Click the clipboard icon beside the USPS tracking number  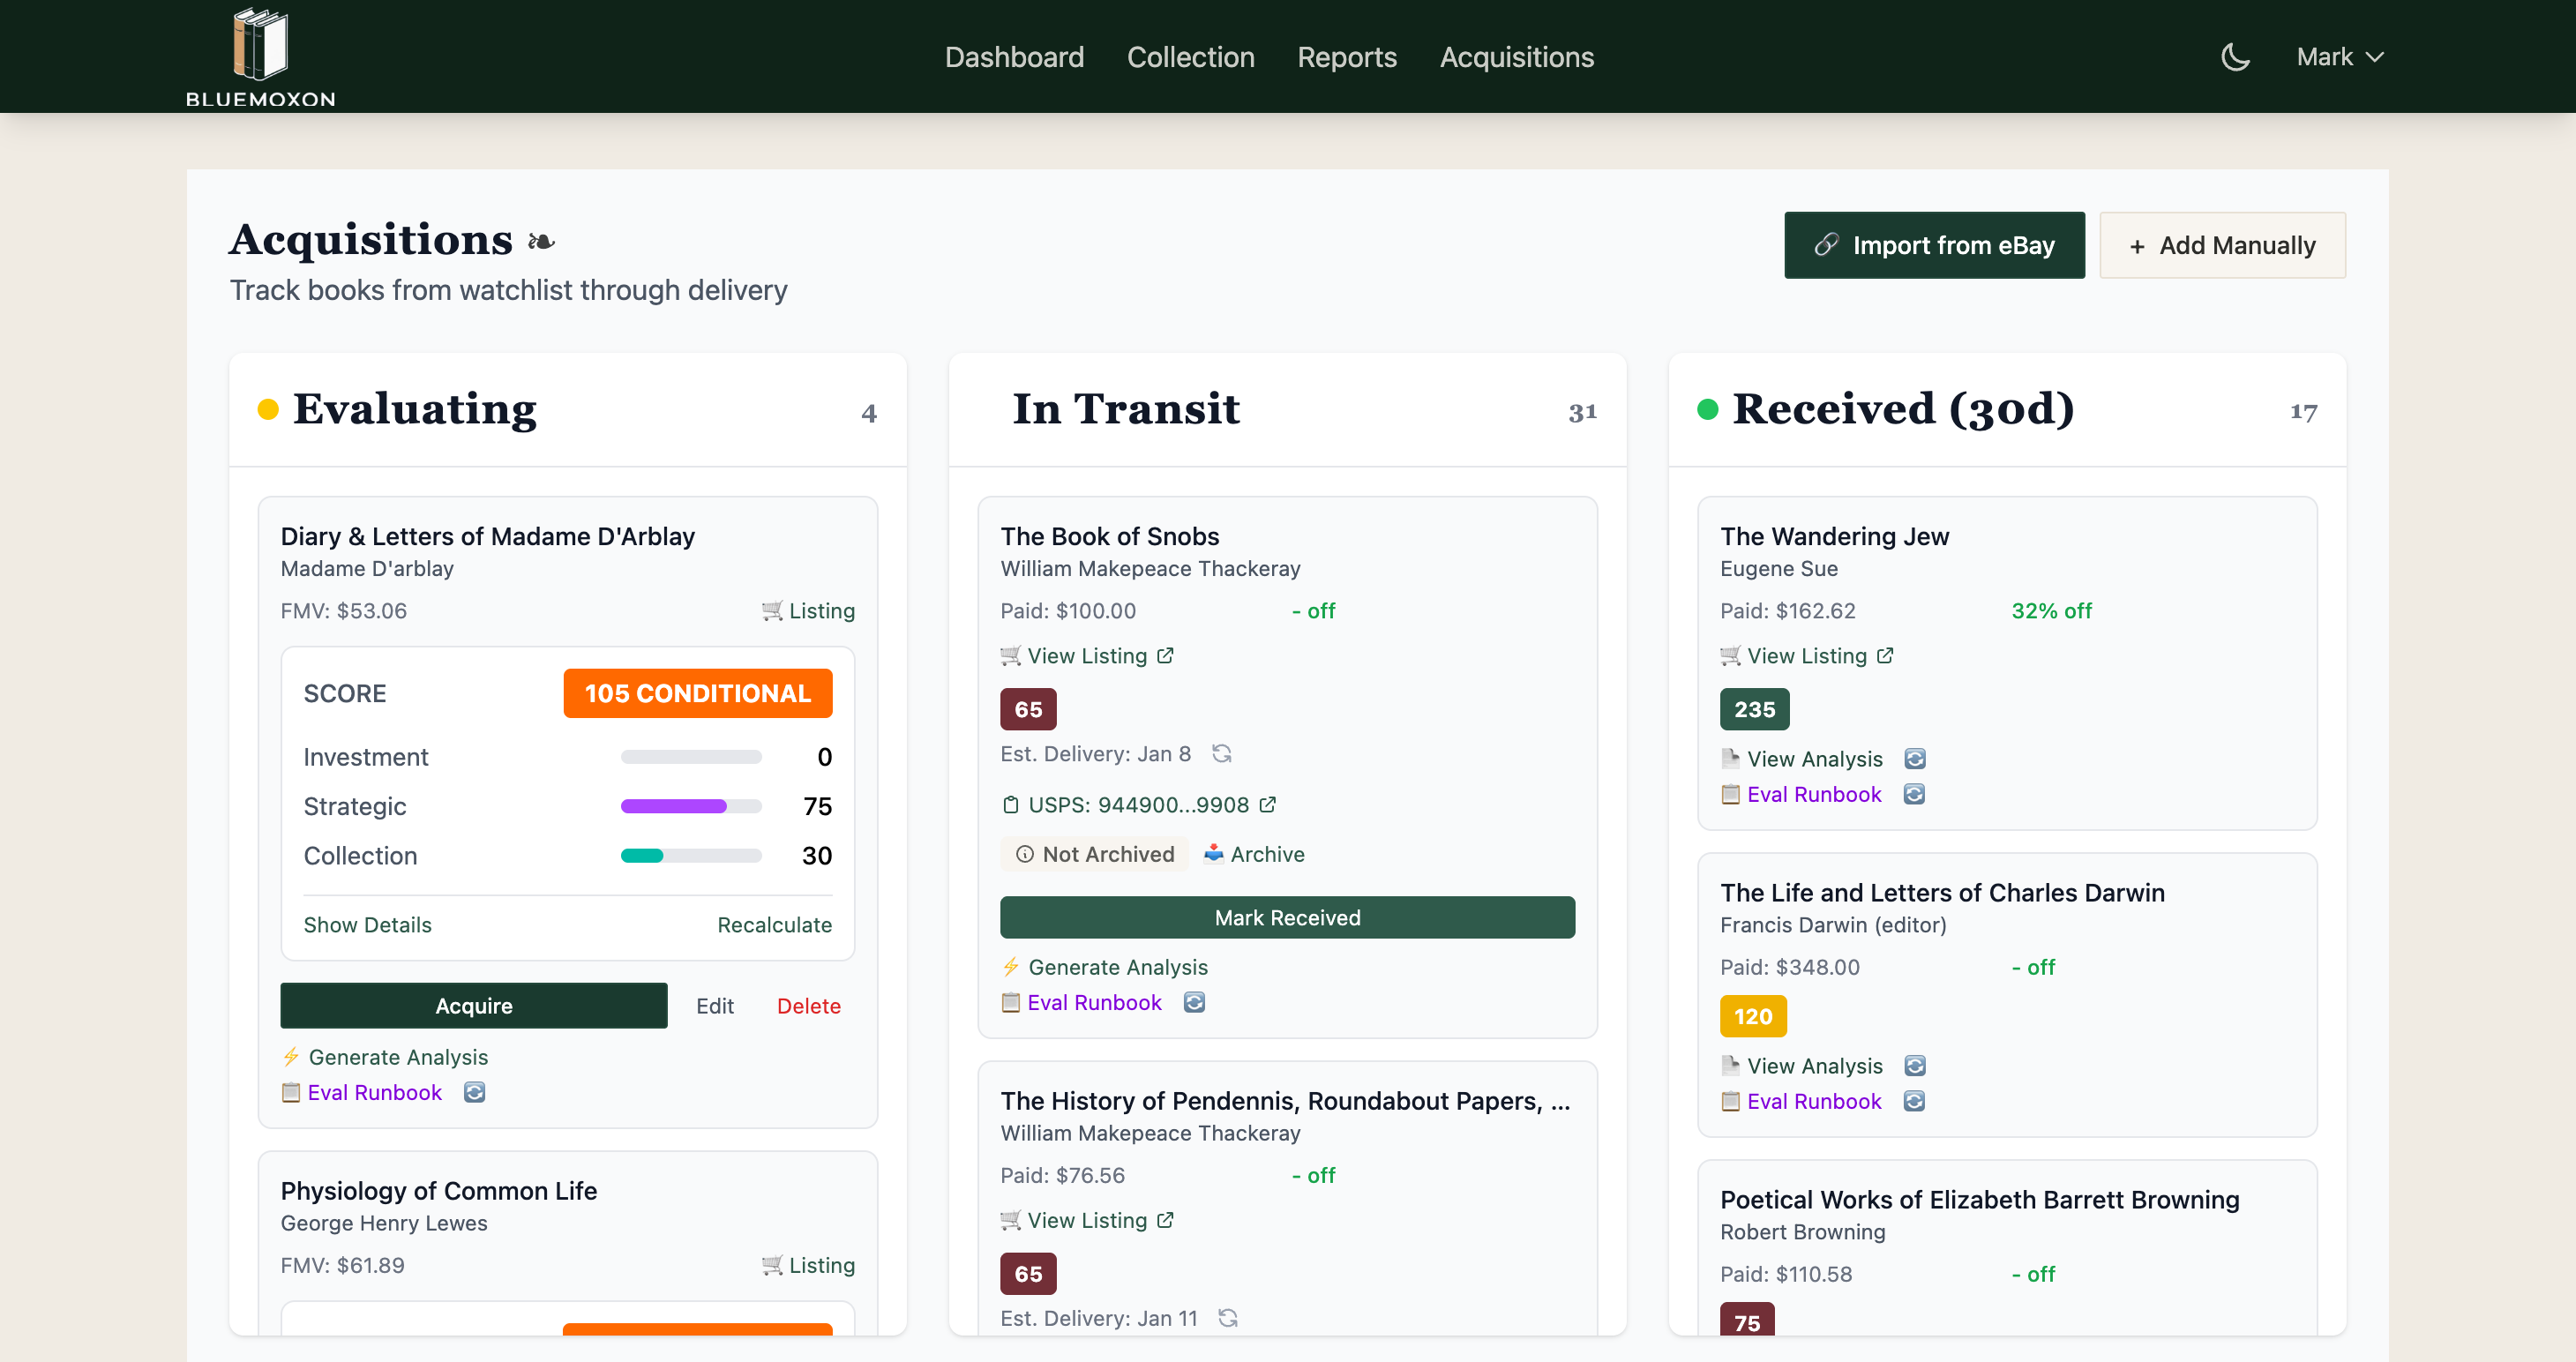(1010, 804)
